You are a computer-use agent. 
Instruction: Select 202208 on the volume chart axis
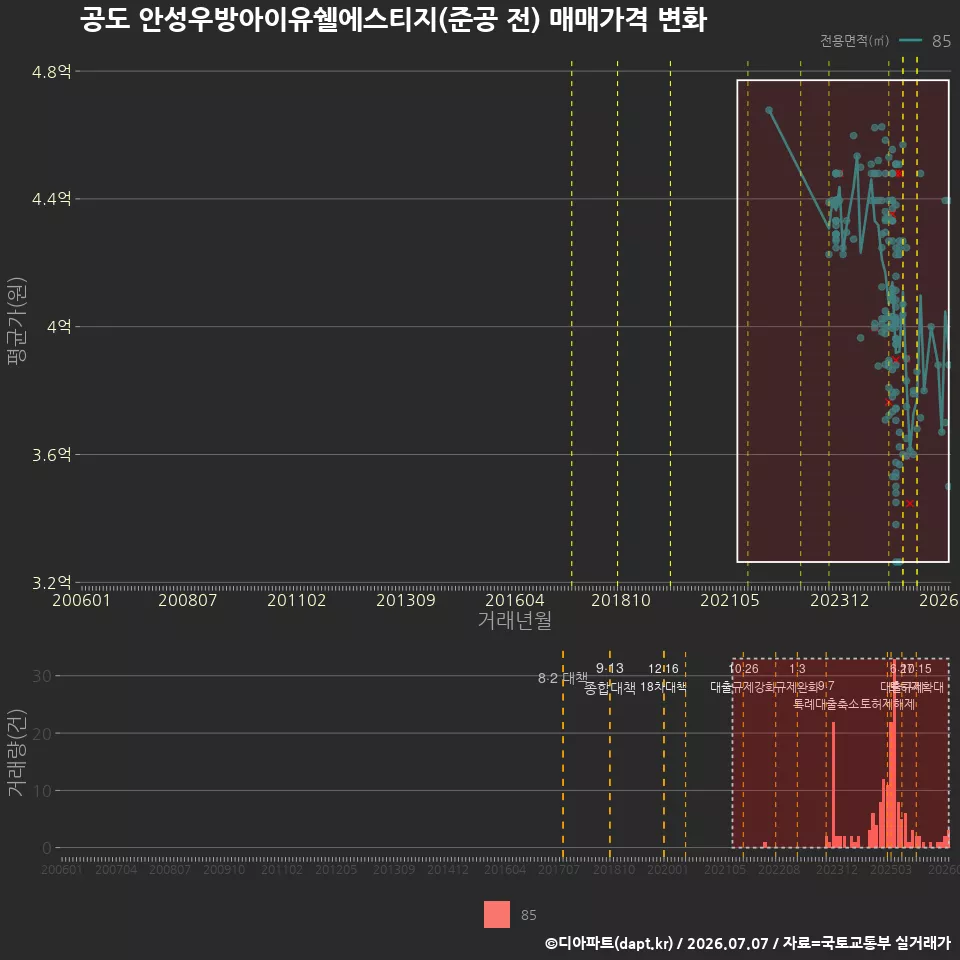pyautogui.click(x=779, y=869)
